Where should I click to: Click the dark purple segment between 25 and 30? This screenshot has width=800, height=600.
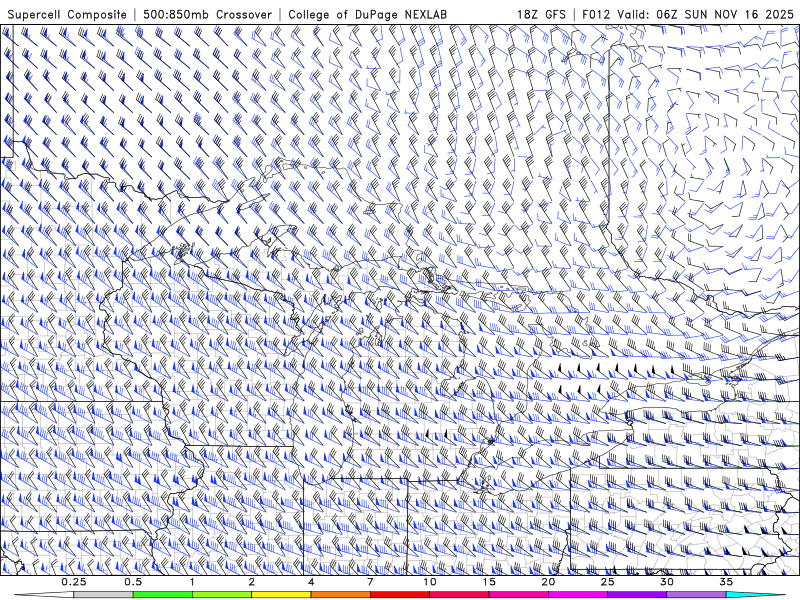tap(637, 595)
